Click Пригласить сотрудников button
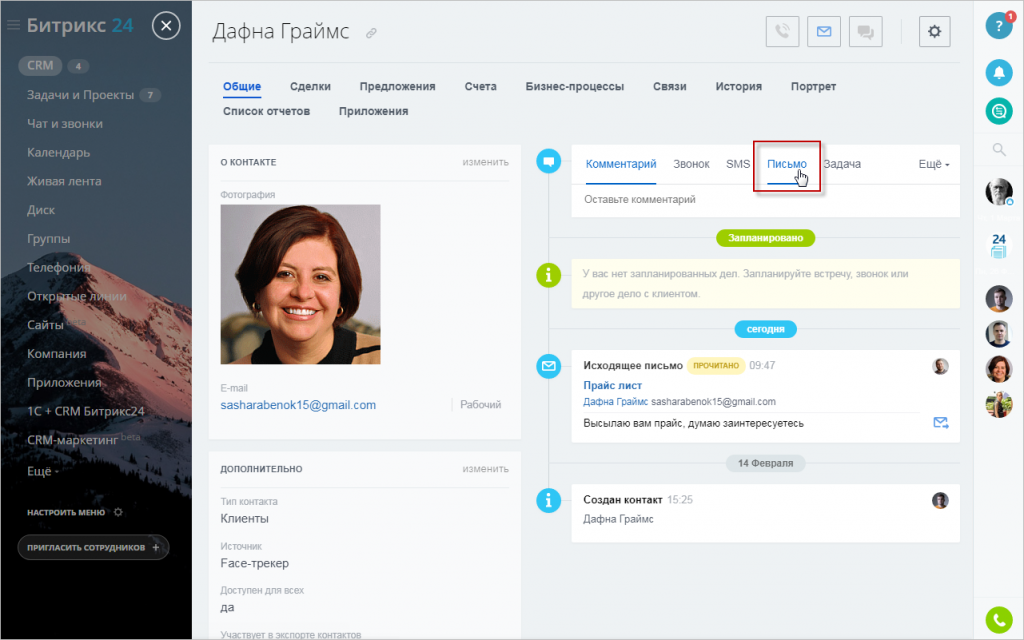 (x=93, y=547)
